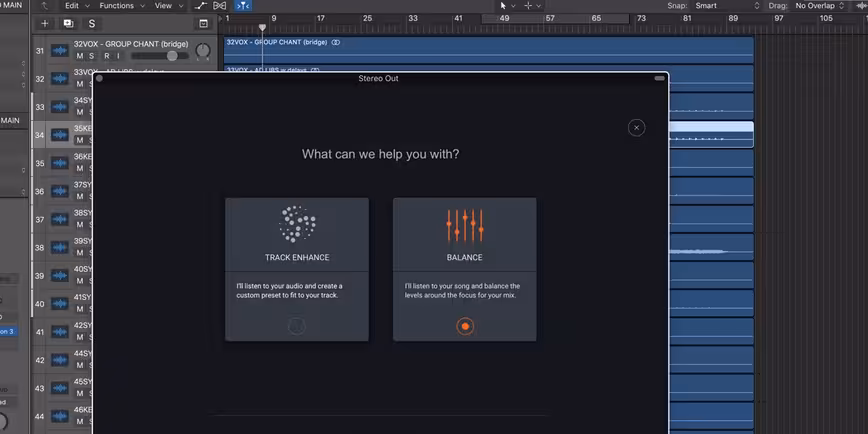This screenshot has width=868, height=434.
Task: Open the pointer left-click tool menu
Action: (507, 6)
